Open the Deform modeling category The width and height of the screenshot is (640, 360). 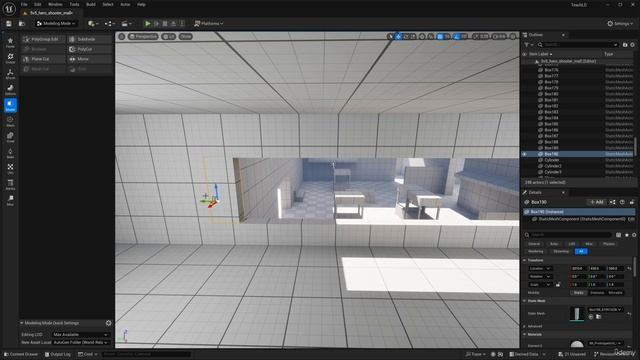click(10, 89)
